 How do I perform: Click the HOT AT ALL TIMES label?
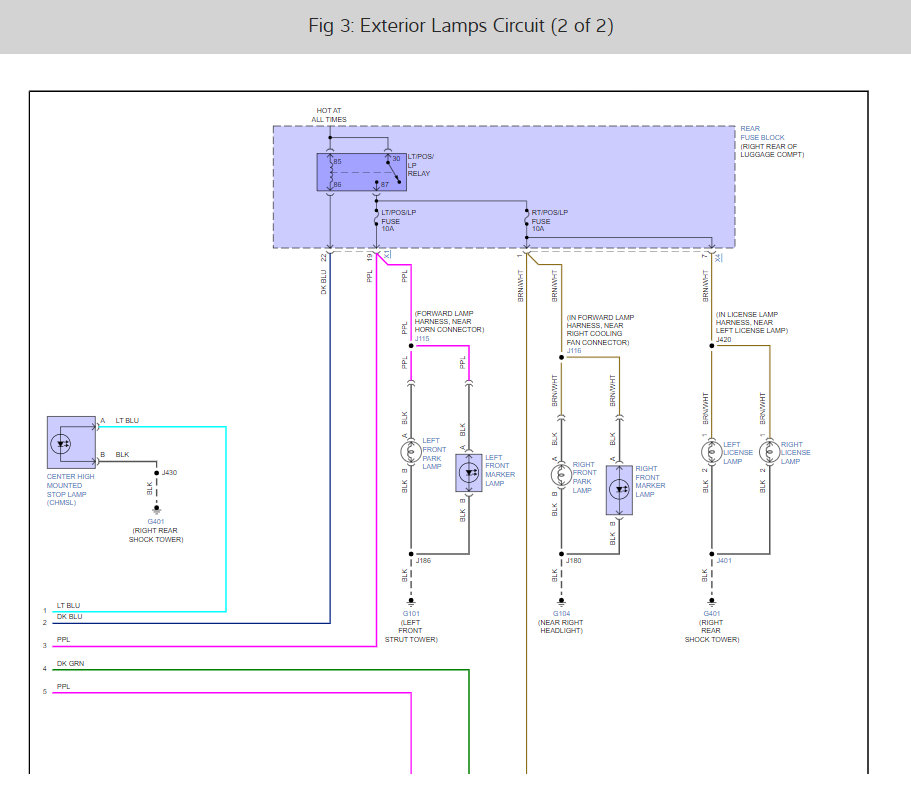[329, 115]
